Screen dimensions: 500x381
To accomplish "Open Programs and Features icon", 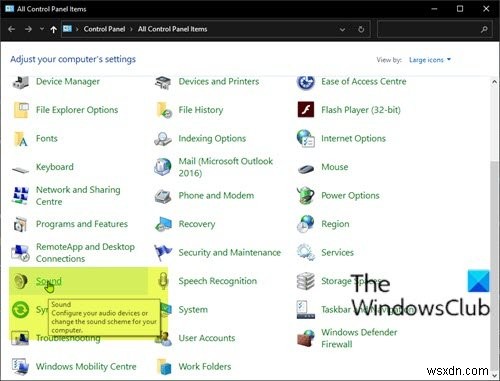I will click(x=20, y=224).
